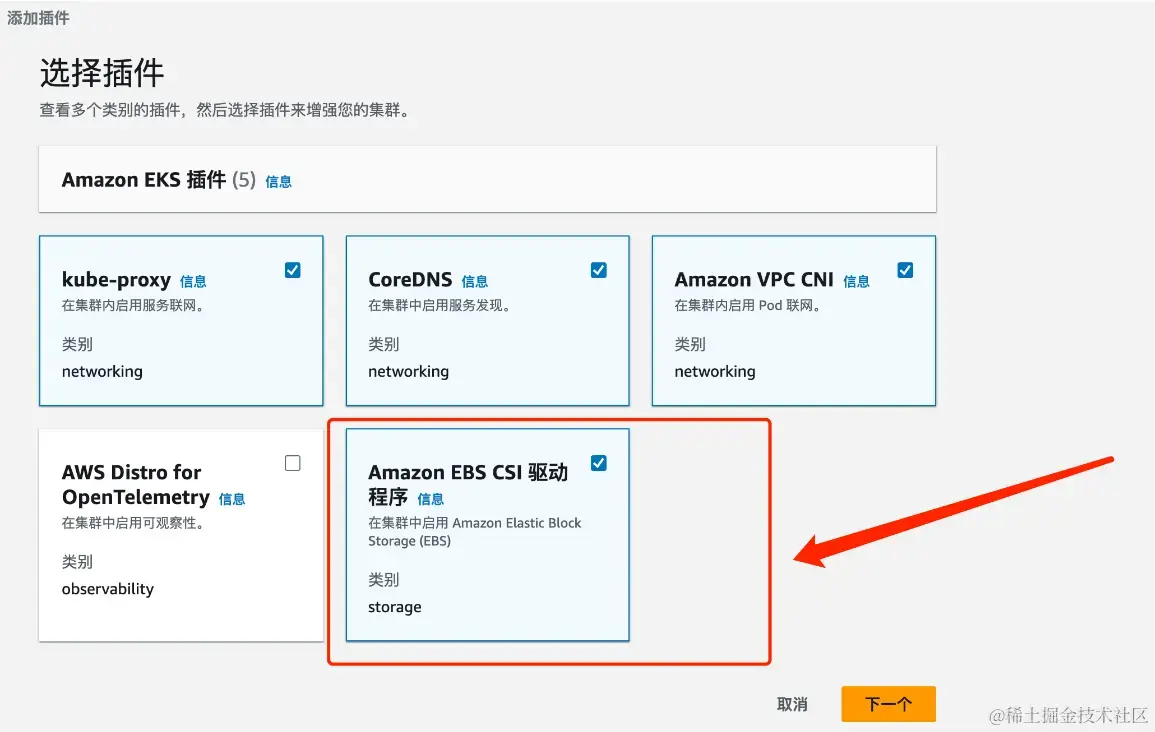This screenshot has height=732, width=1155.
Task: Open the 信息 link beside EBS CSI 驱动程序
Action: [430, 499]
